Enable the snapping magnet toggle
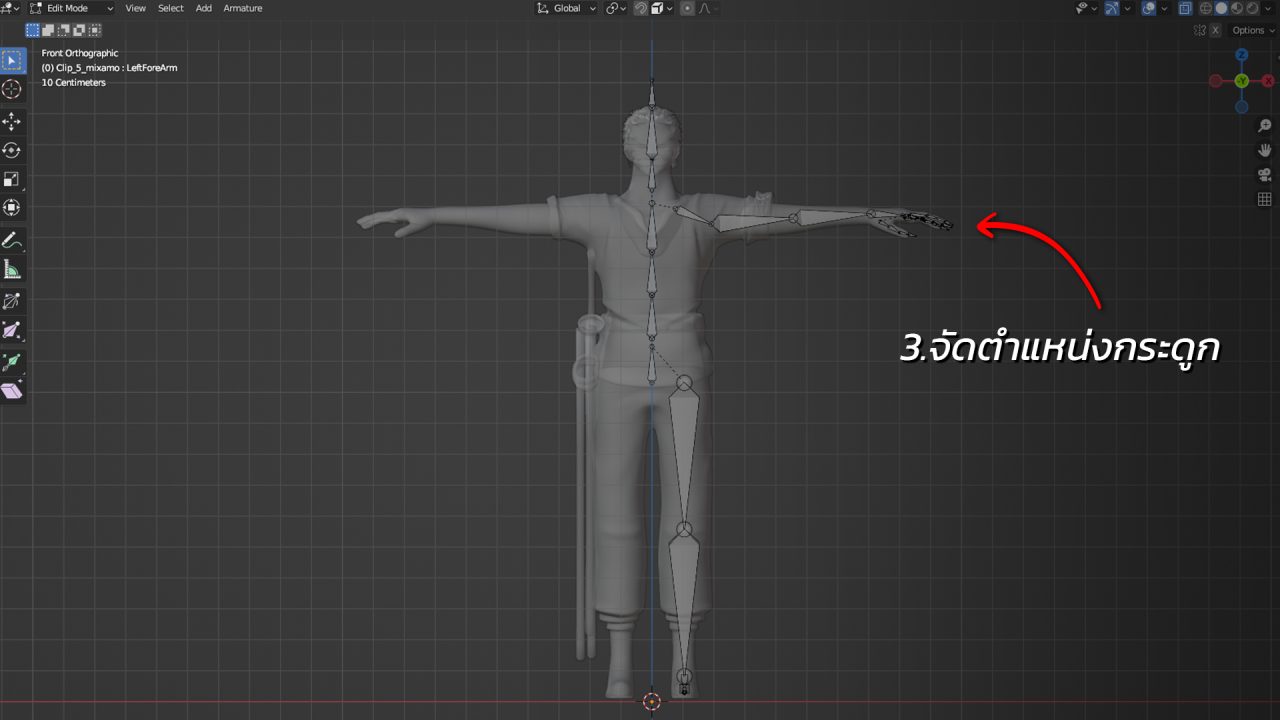This screenshot has width=1280, height=720. point(642,8)
